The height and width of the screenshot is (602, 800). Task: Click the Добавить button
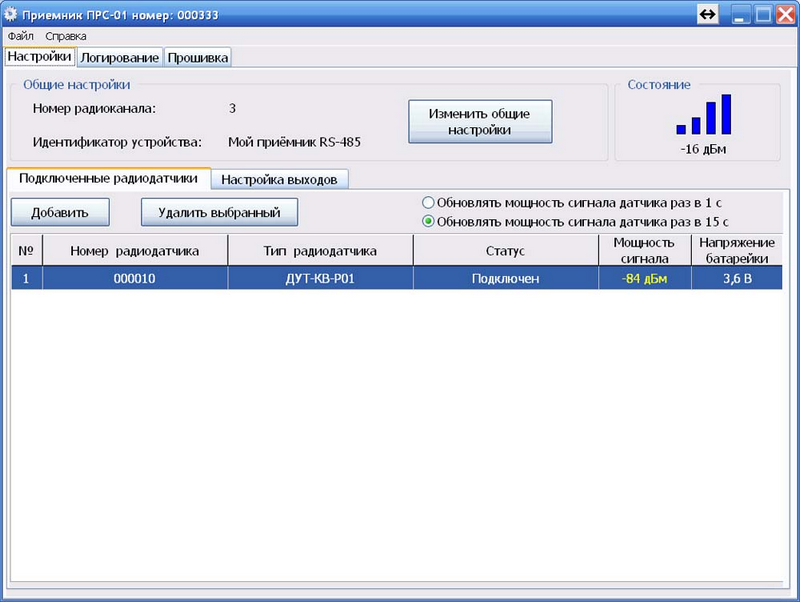(60, 212)
